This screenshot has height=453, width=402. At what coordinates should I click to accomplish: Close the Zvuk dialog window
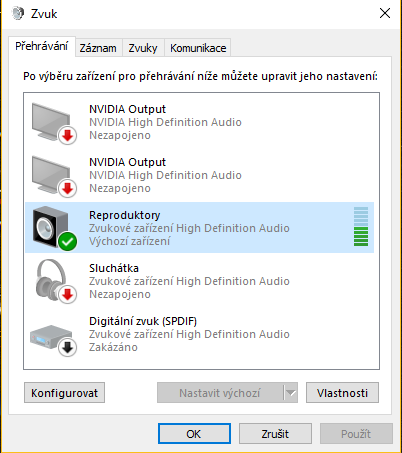pyautogui.click(x=385, y=13)
